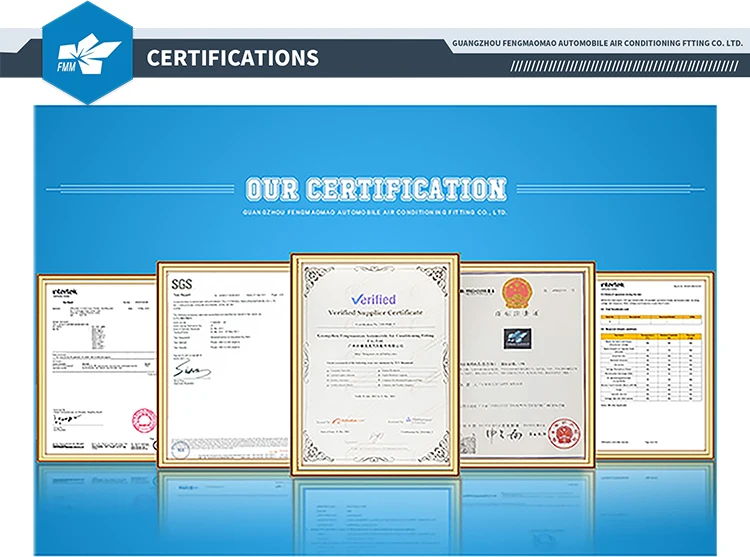Click the national emblem on trademark certificate
The image size is (750, 557).
click(x=517, y=292)
